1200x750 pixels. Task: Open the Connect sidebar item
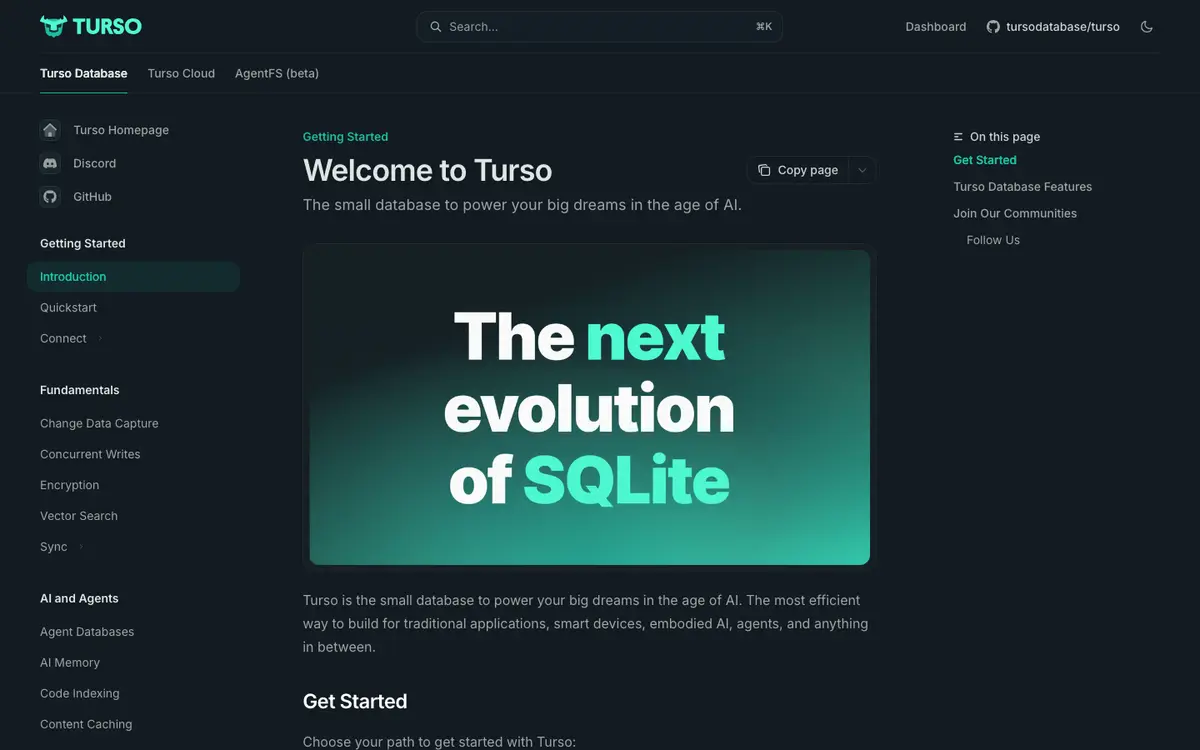63,339
